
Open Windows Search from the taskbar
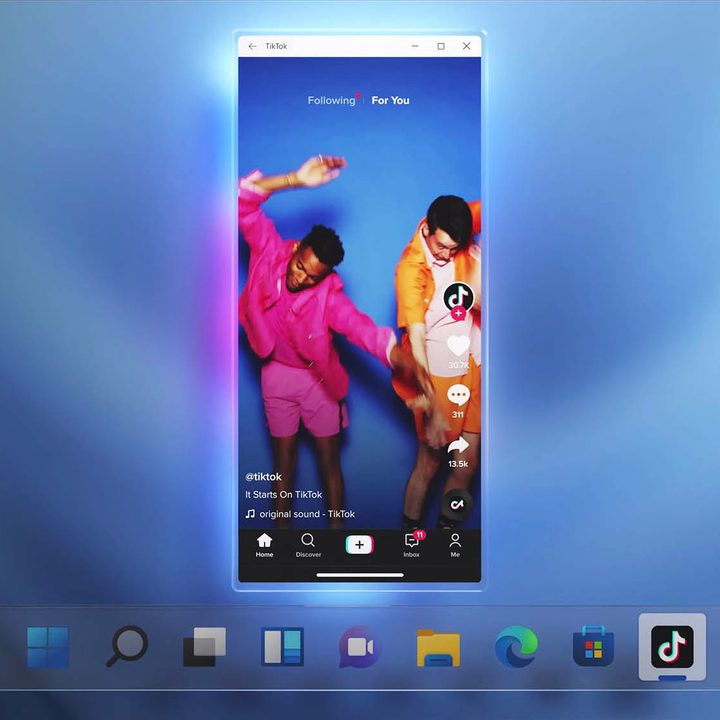click(x=127, y=646)
